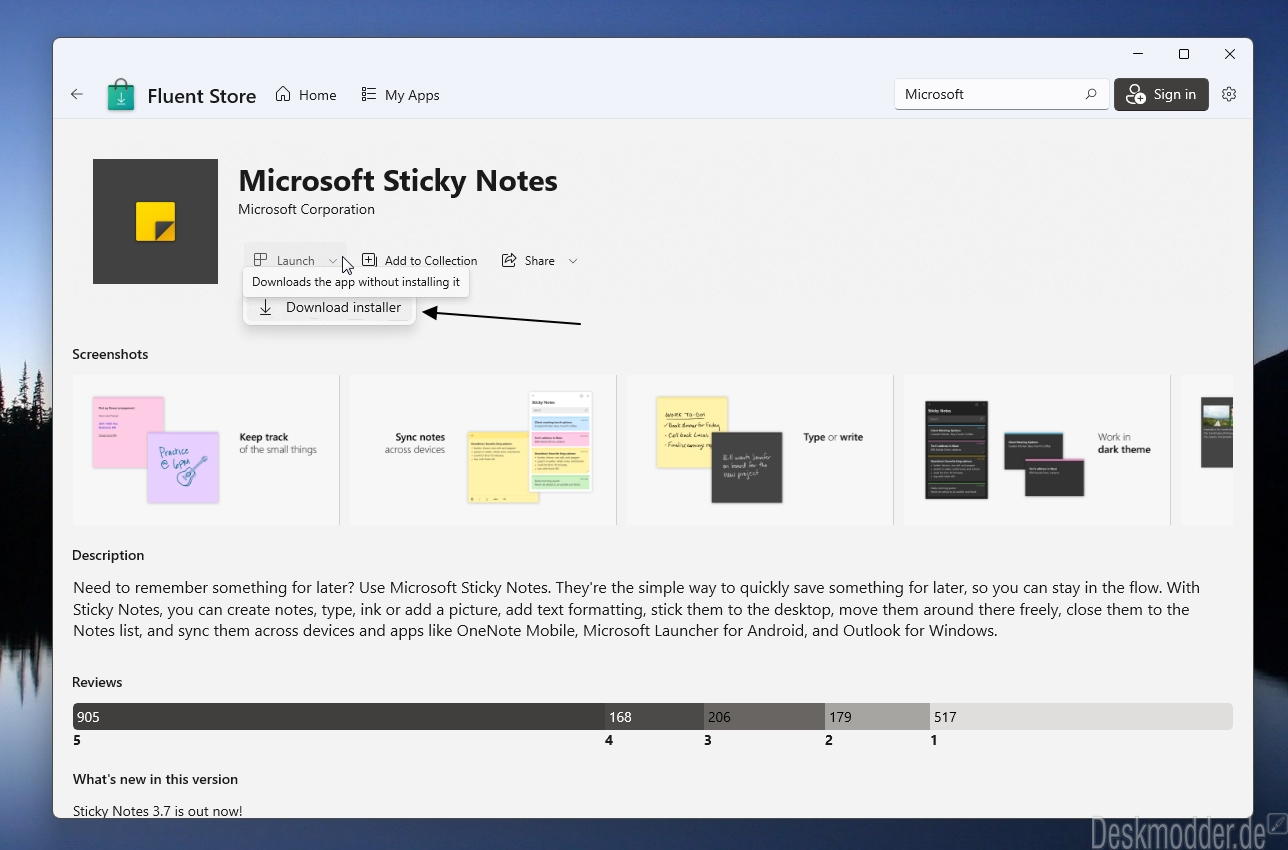Open settings with the gear icon
1288x850 pixels.
pyautogui.click(x=1229, y=94)
